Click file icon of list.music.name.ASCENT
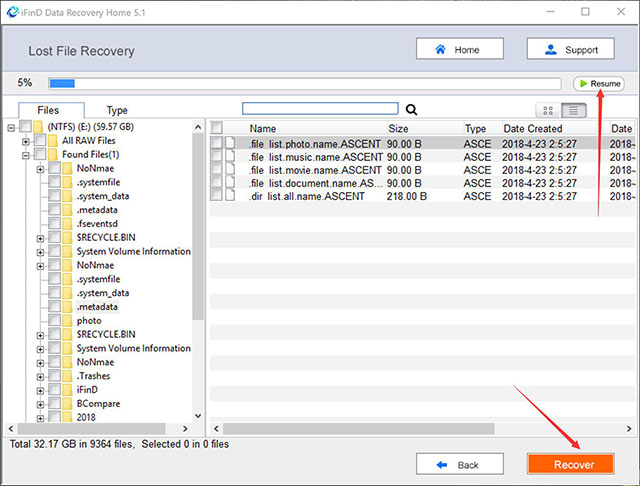This screenshot has width=640, height=486. click(x=231, y=156)
